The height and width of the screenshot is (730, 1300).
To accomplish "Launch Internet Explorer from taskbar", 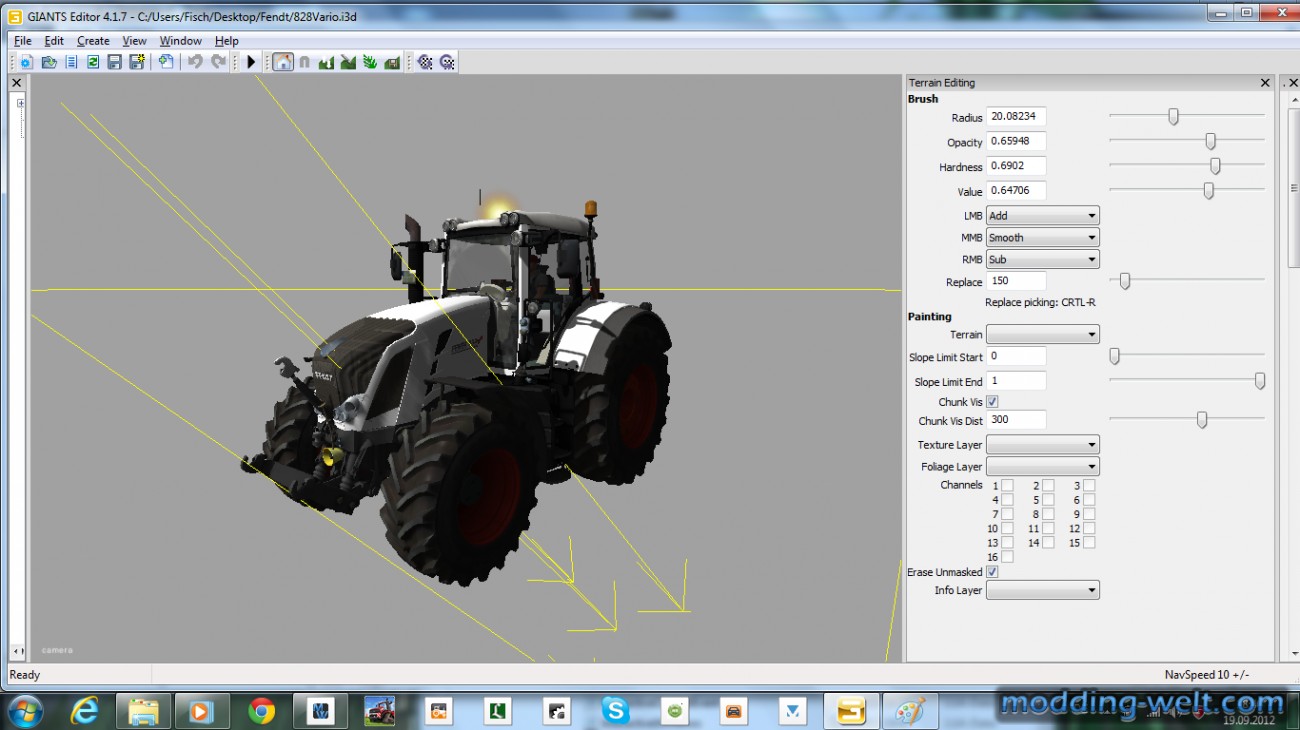I will click(86, 710).
